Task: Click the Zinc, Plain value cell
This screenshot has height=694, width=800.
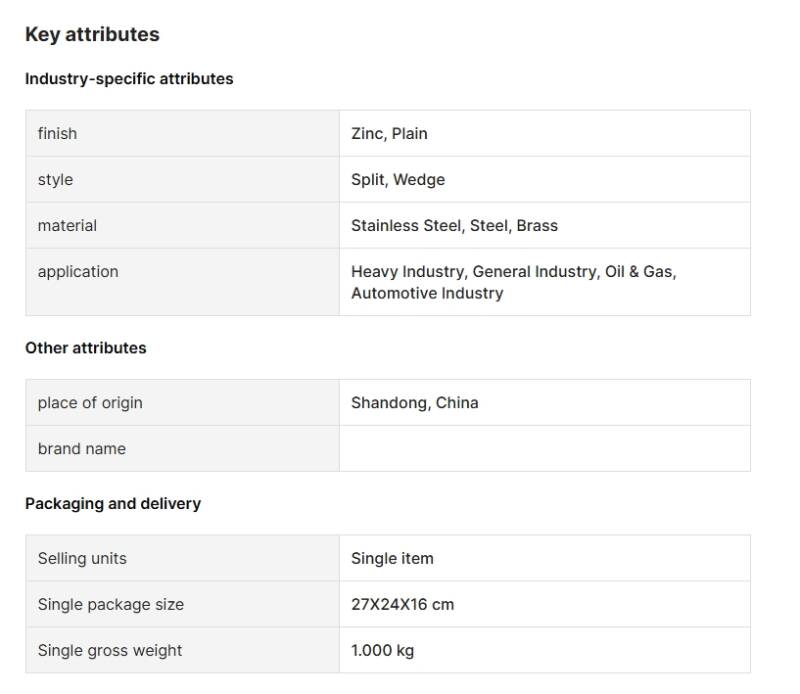Action: pos(389,134)
